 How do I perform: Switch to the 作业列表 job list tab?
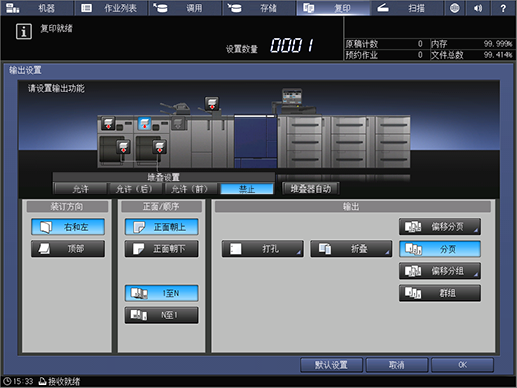click(111, 8)
